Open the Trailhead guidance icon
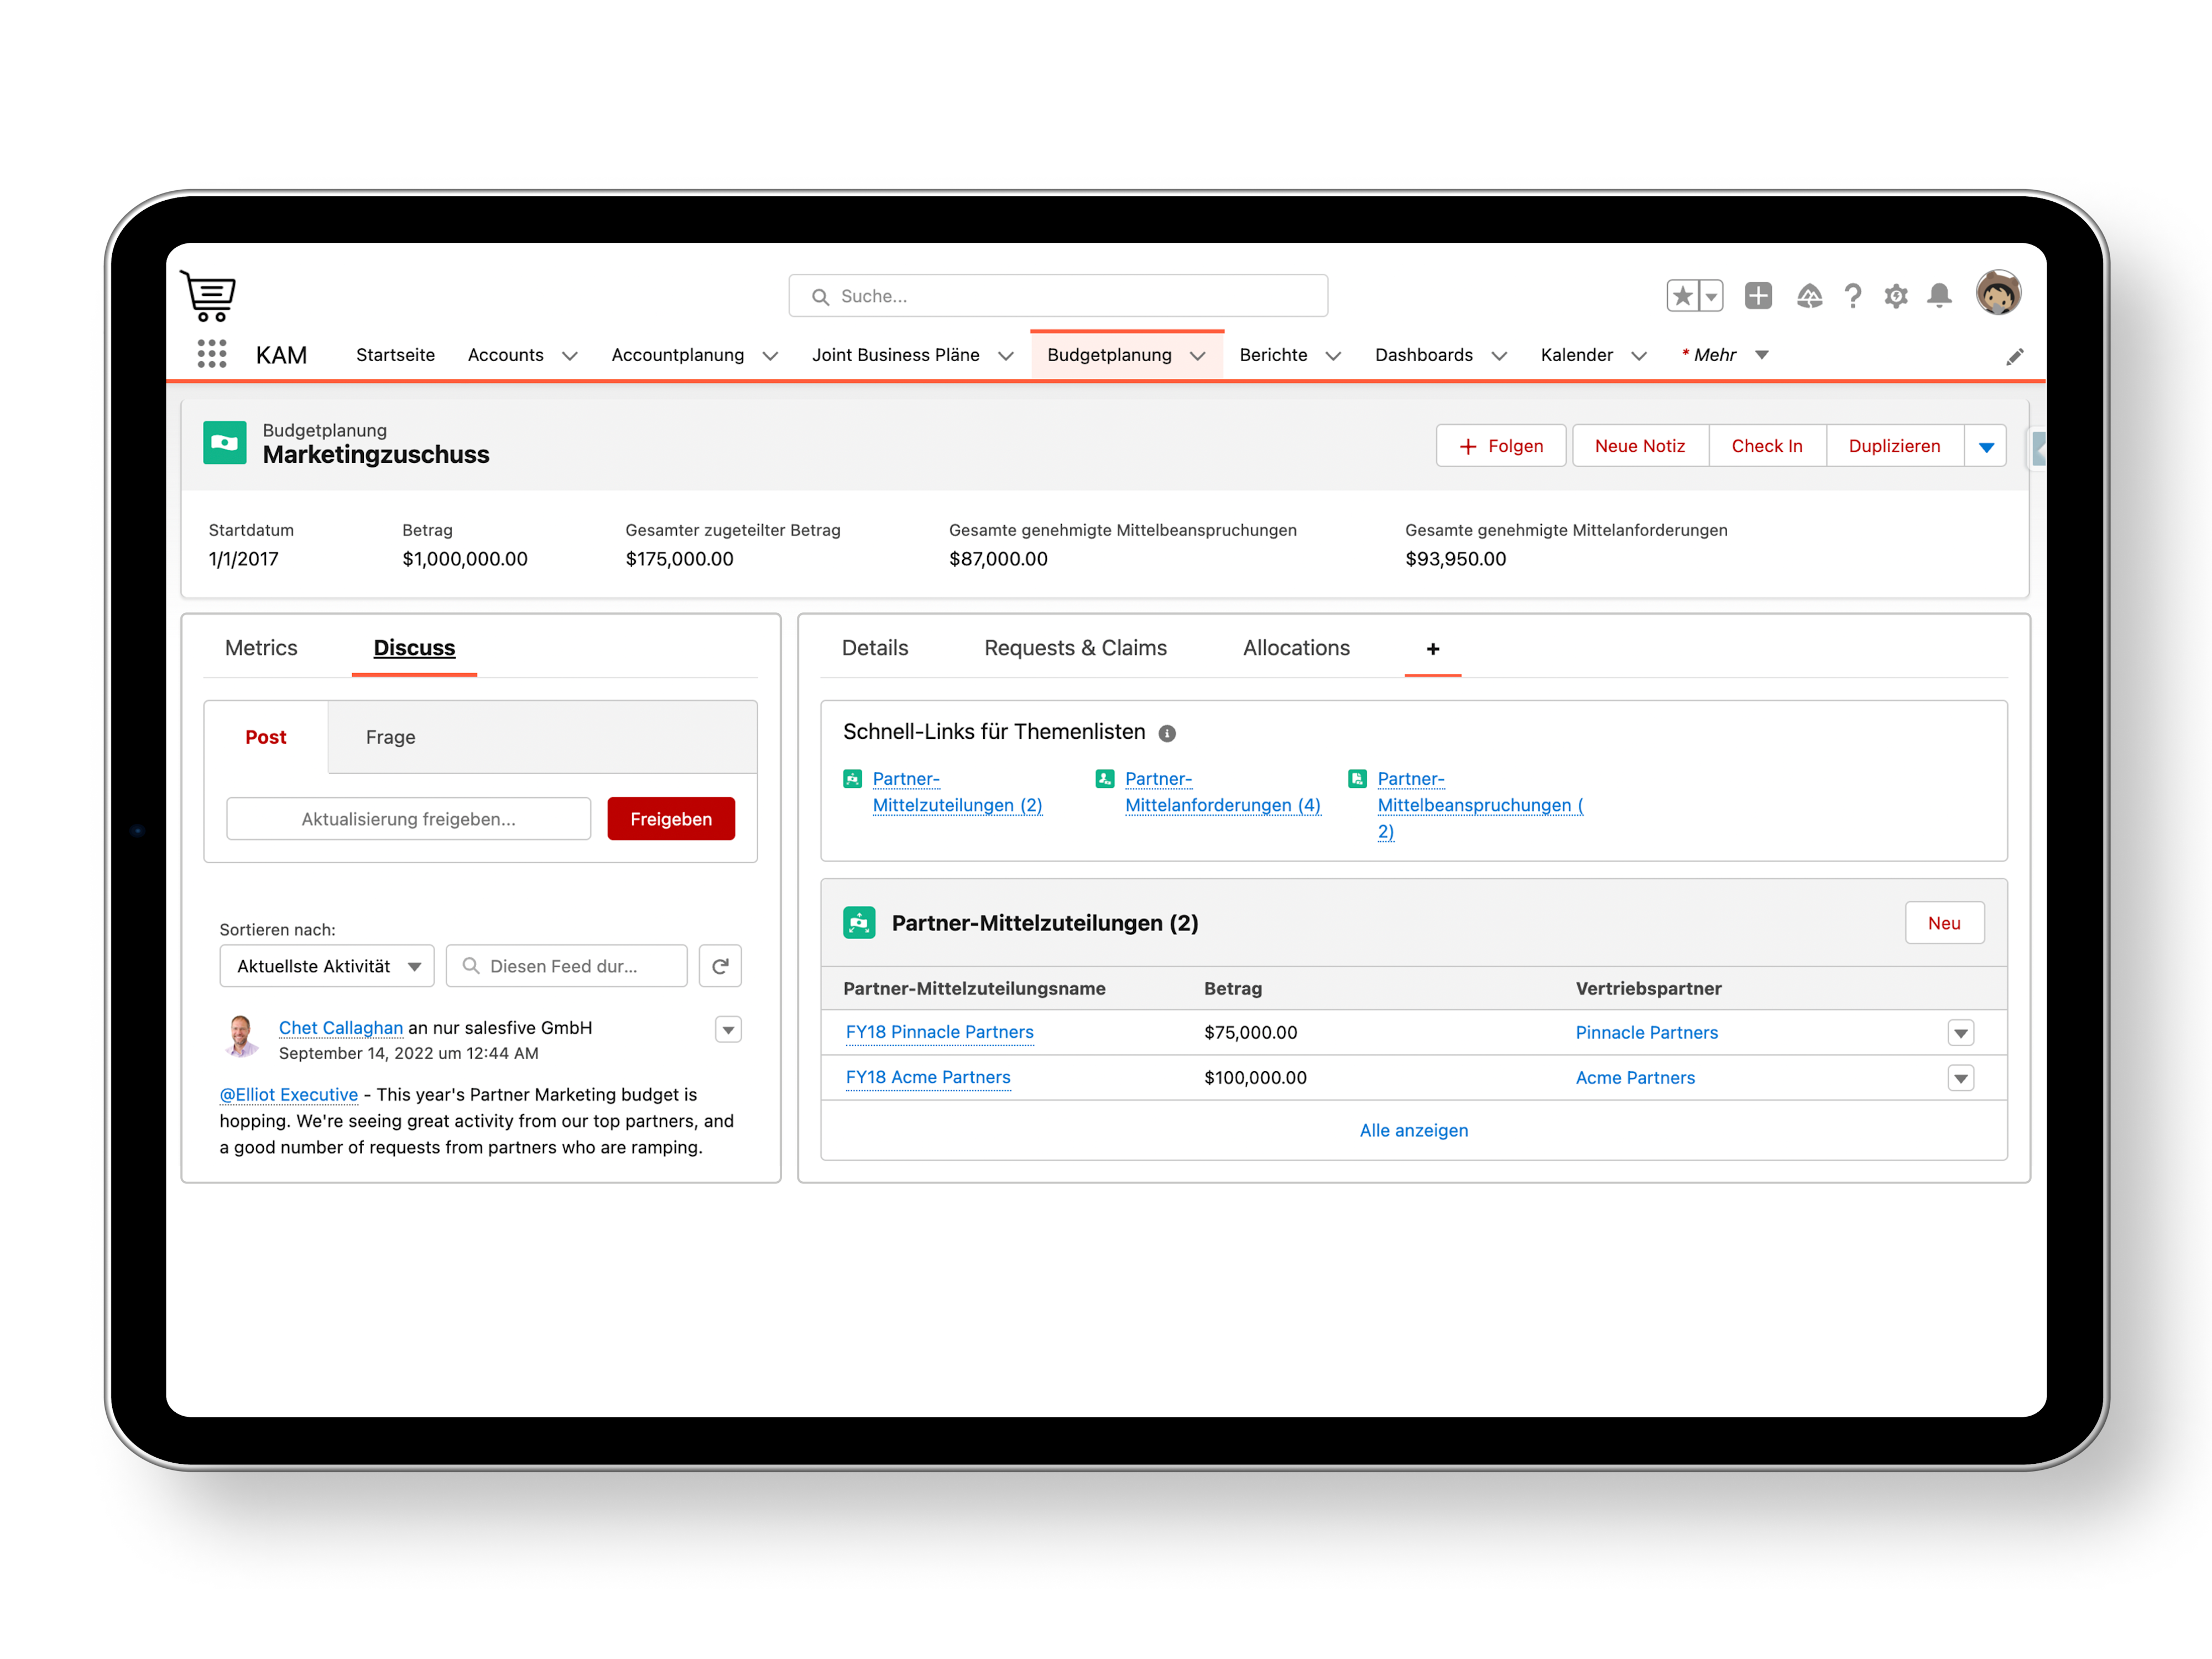 tap(1809, 296)
